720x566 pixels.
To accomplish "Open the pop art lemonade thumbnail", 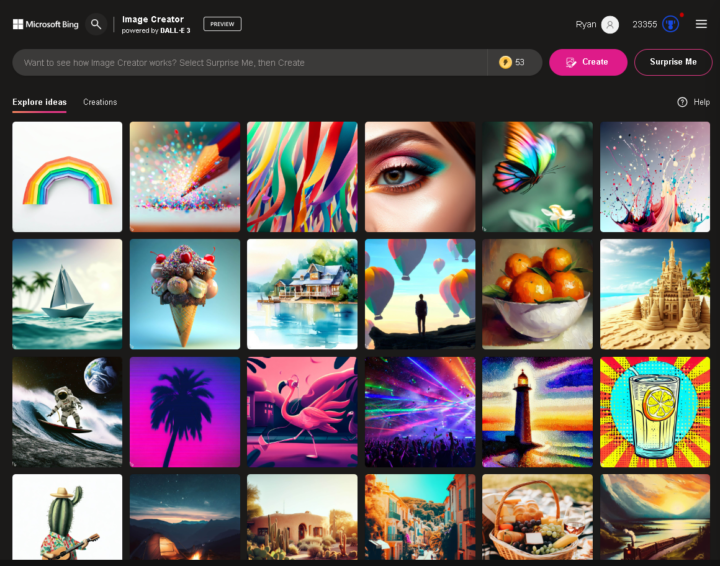I will coord(655,412).
